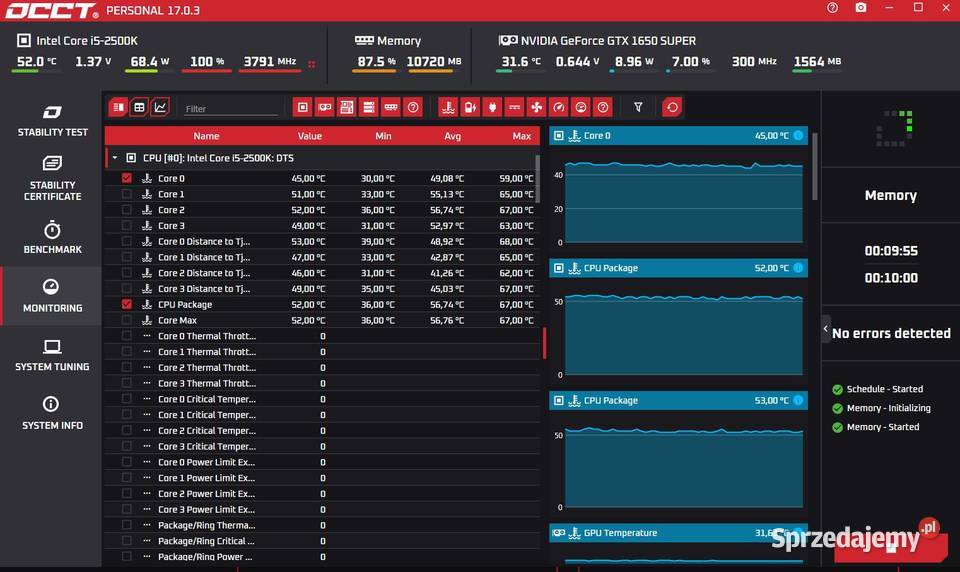Open the Benchmark section in sidebar
The image size is (960, 572).
pos(52,237)
